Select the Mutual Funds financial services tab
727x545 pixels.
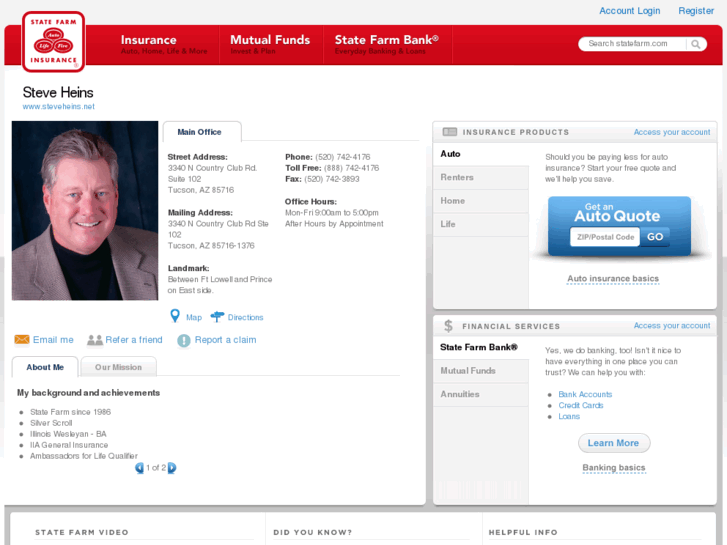[481, 371]
